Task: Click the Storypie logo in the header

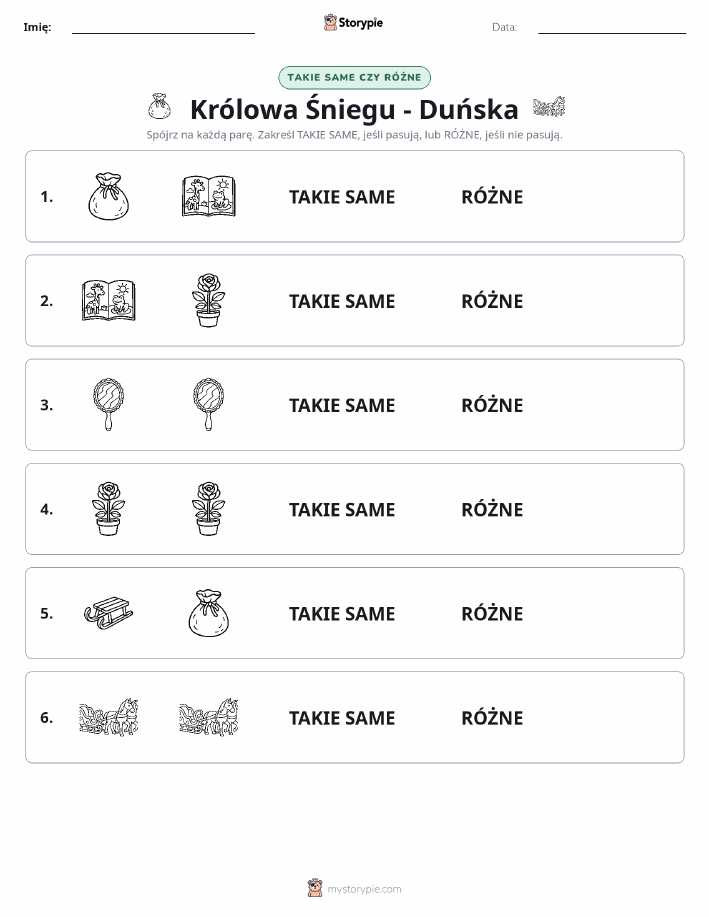Action: pos(353,23)
